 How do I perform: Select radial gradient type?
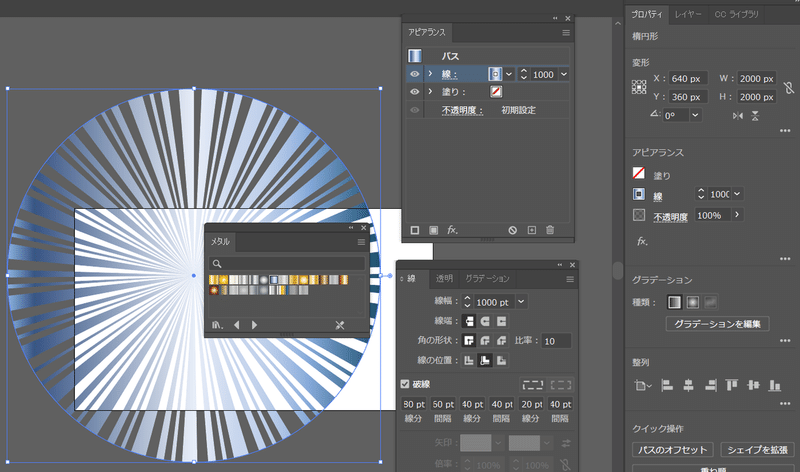click(692, 303)
